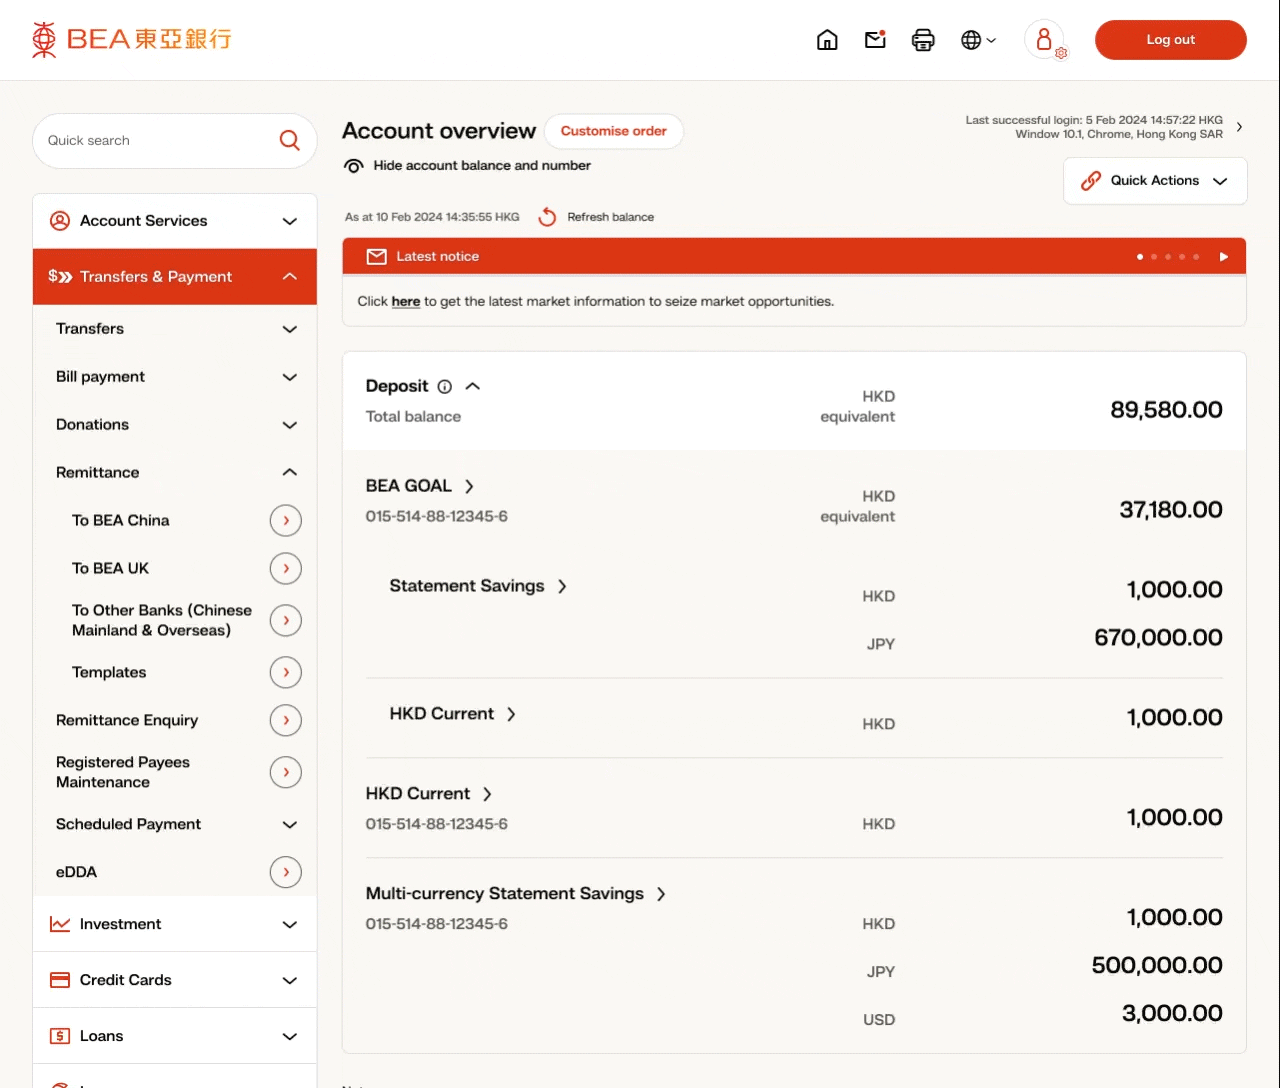Image resolution: width=1280 pixels, height=1088 pixels.
Task: Open To BEA UK arrow
Action: [286, 568]
